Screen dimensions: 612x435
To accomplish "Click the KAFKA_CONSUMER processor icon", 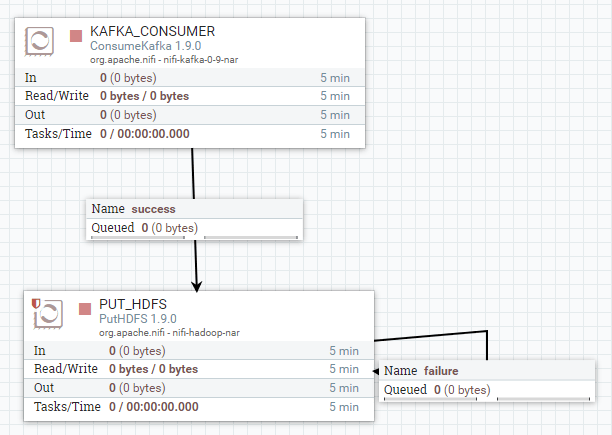I will [x=41, y=42].
